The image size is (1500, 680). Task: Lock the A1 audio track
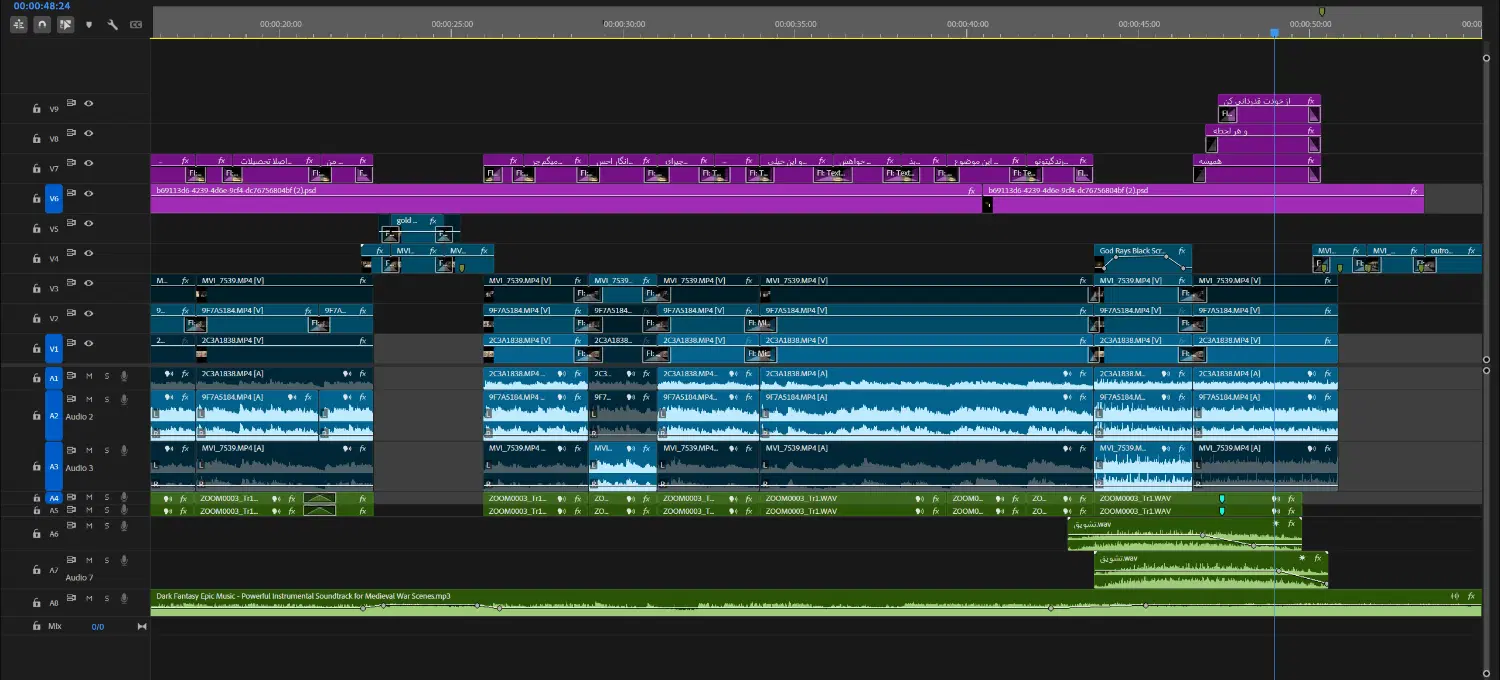click(36, 378)
